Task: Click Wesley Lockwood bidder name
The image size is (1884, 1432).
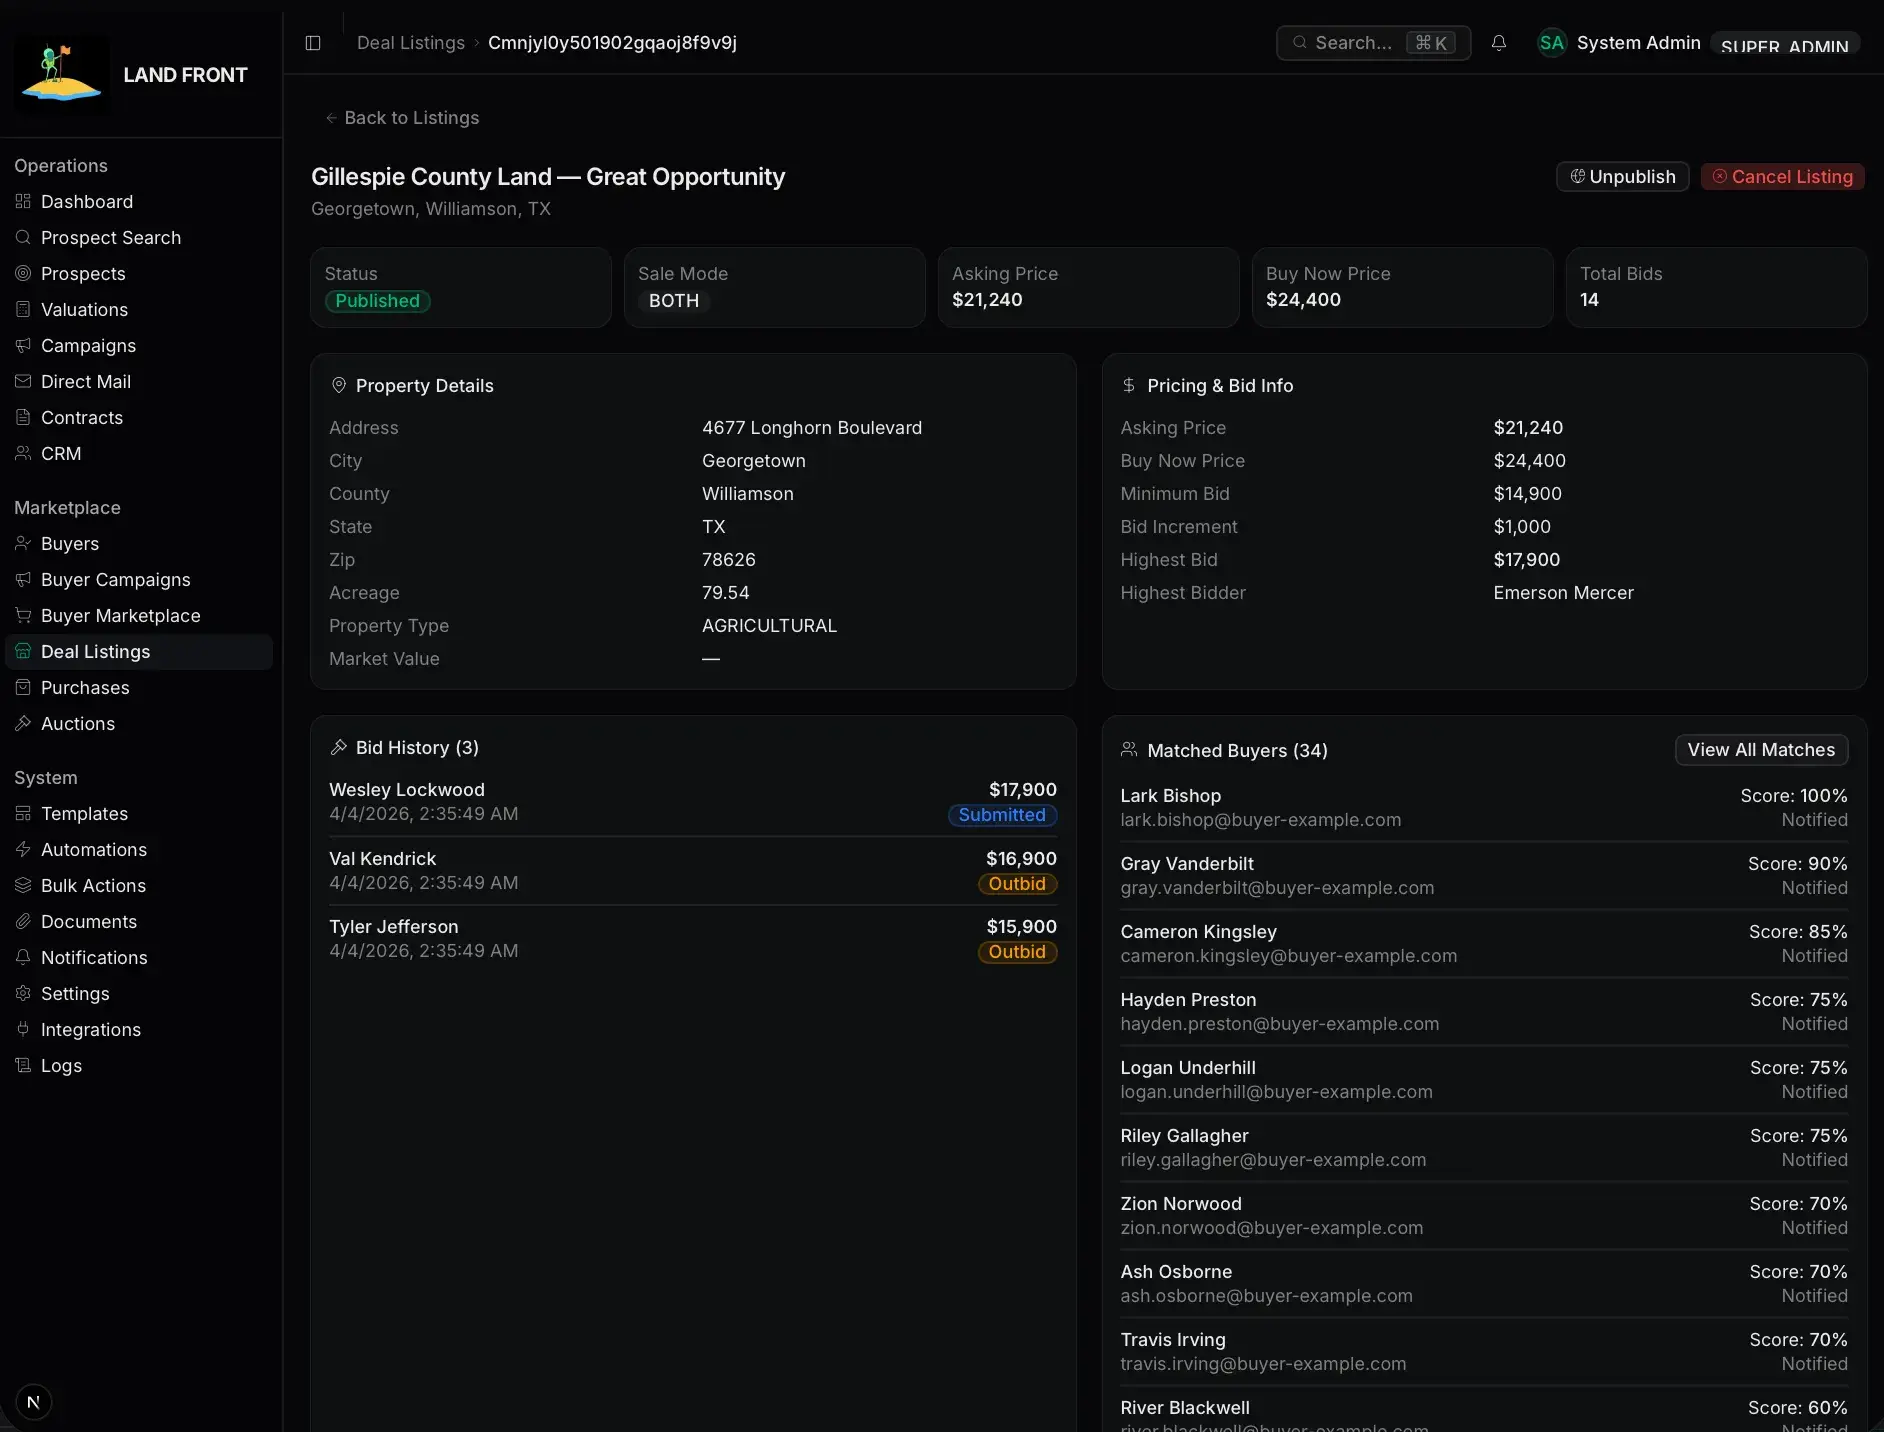Action: click(407, 790)
